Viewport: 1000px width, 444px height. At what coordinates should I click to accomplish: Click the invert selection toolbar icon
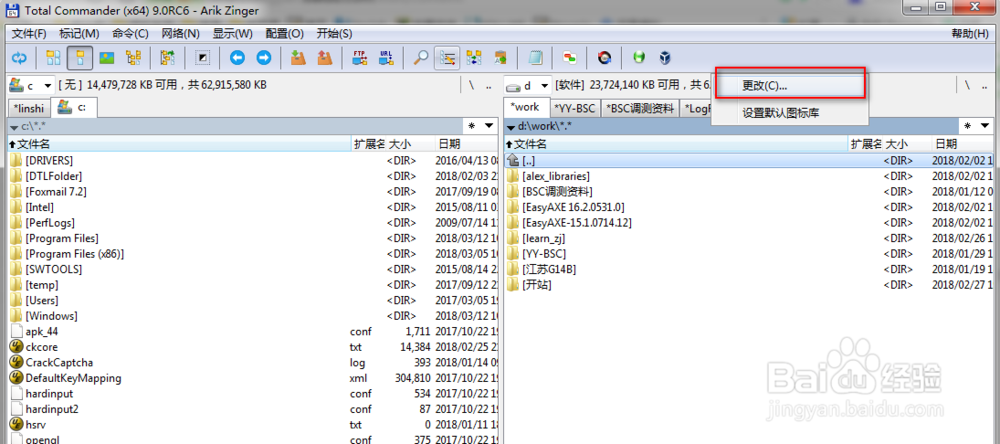168,59
